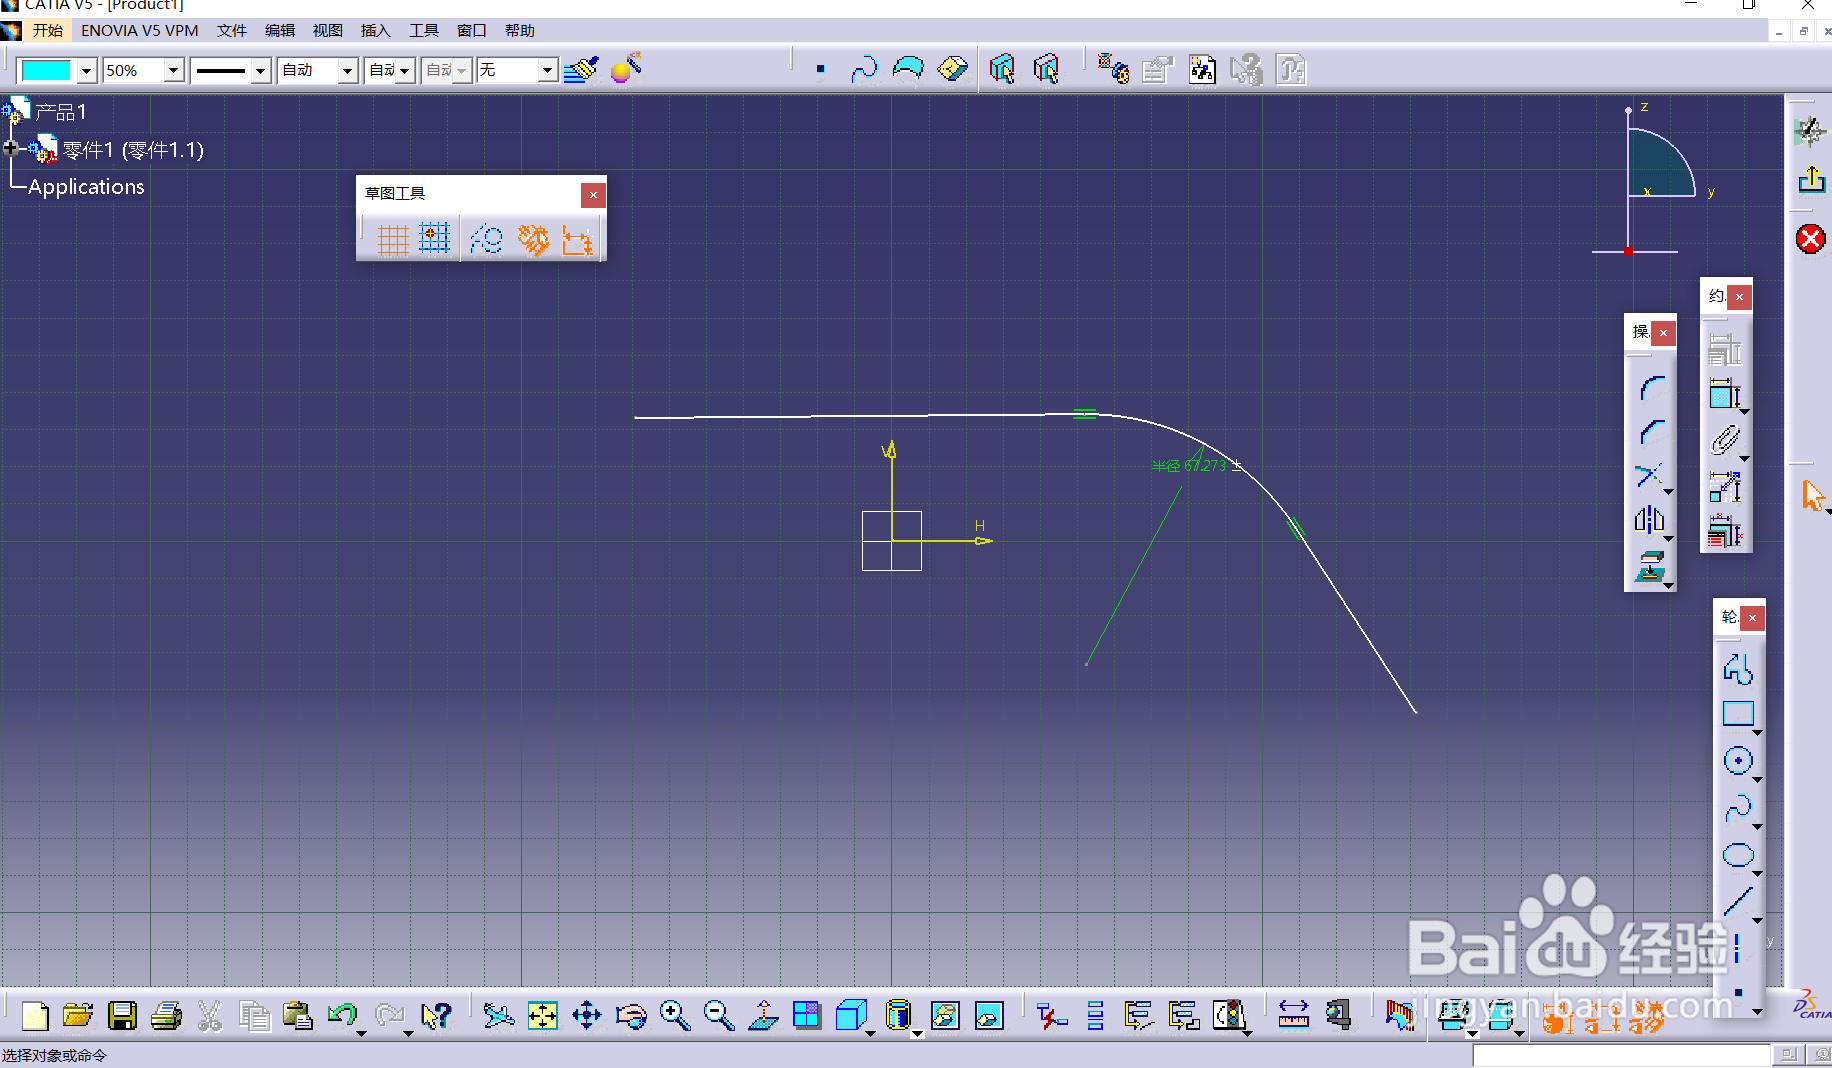Screen dimensions: 1832x1068
Task: Select the Ellipse tool
Action: pyautogui.click(x=1738, y=855)
